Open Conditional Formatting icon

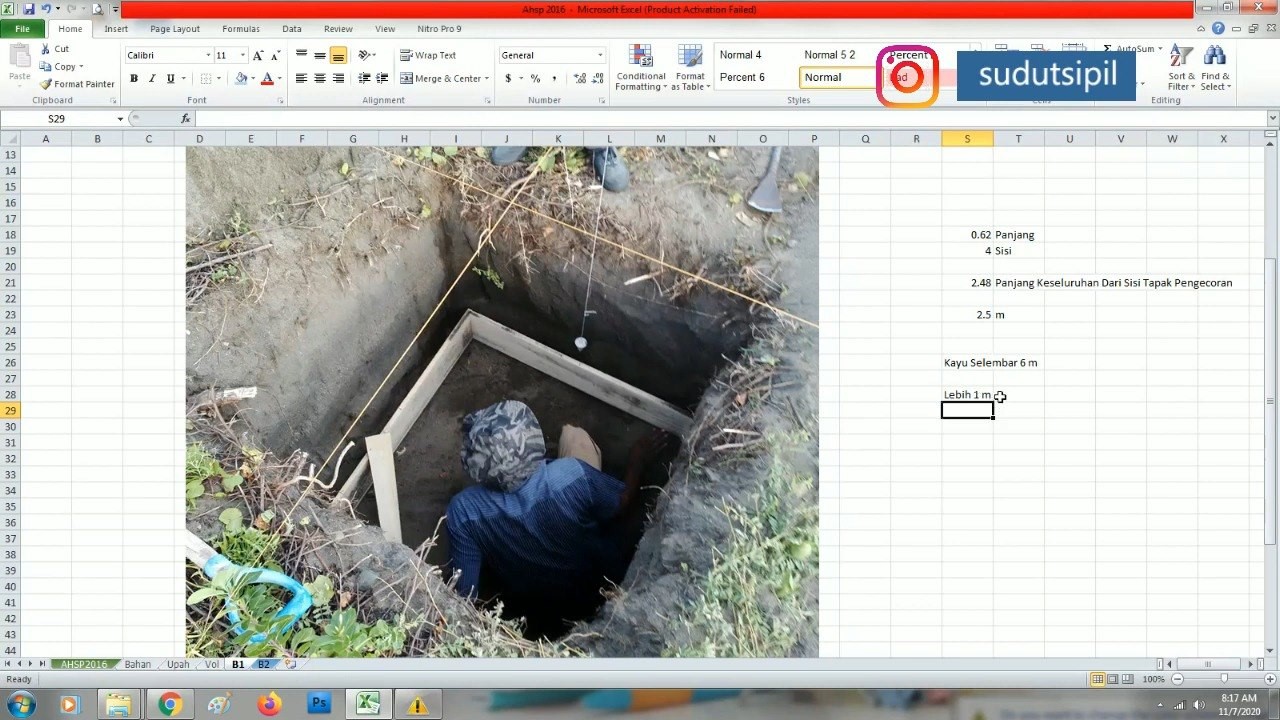[x=641, y=57]
